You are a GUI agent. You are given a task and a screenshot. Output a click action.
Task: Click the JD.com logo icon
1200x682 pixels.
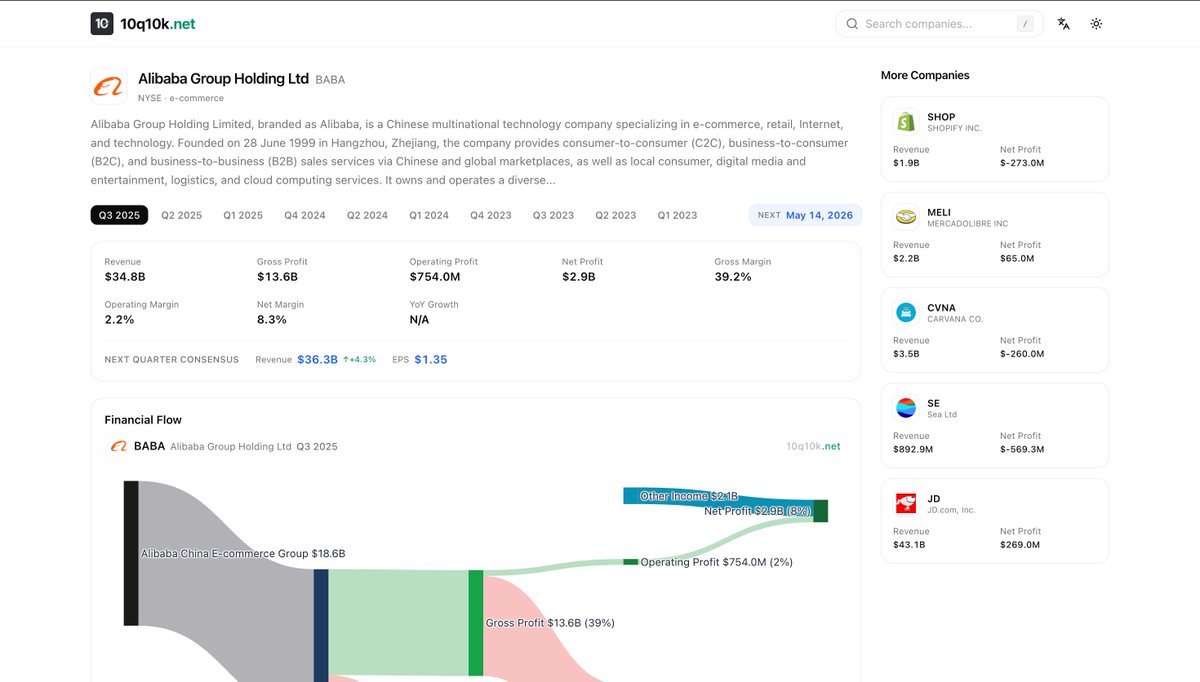tap(906, 504)
